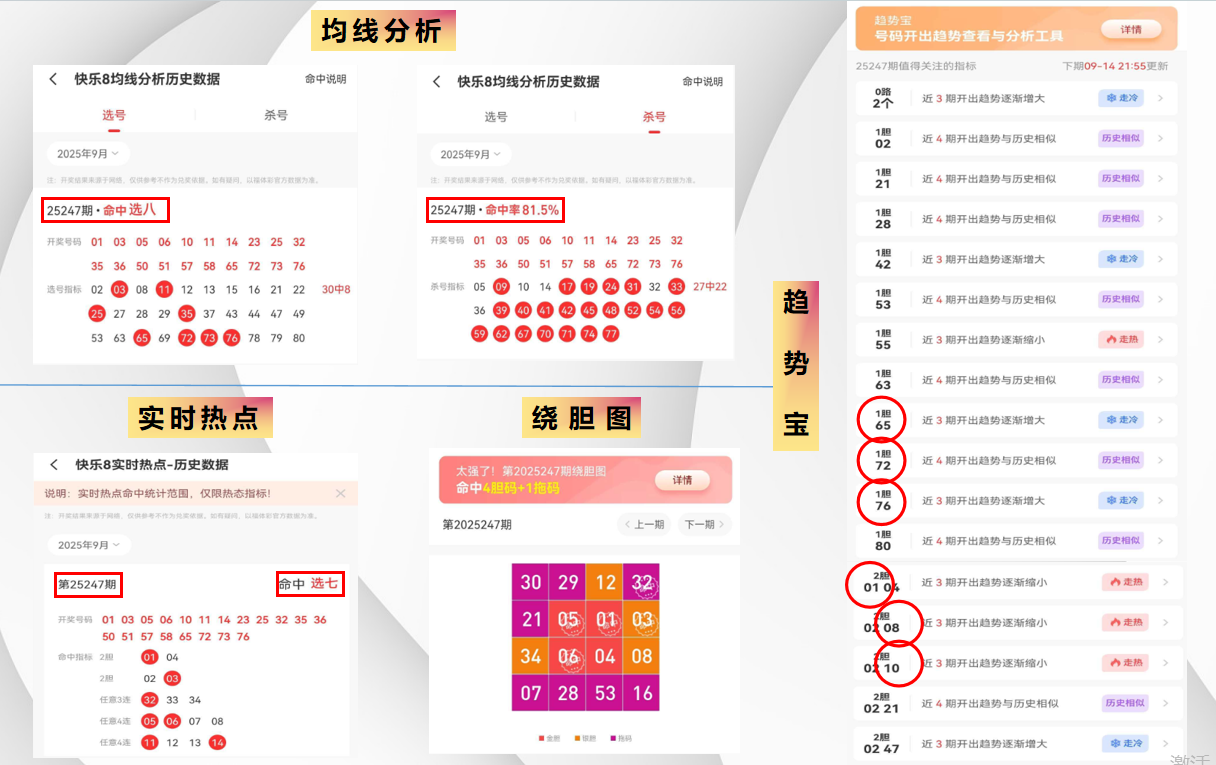Viewport: 1216px width, 765px height.
Task: Go back from 快乐8实时热点 history page
Action: pos(54,465)
